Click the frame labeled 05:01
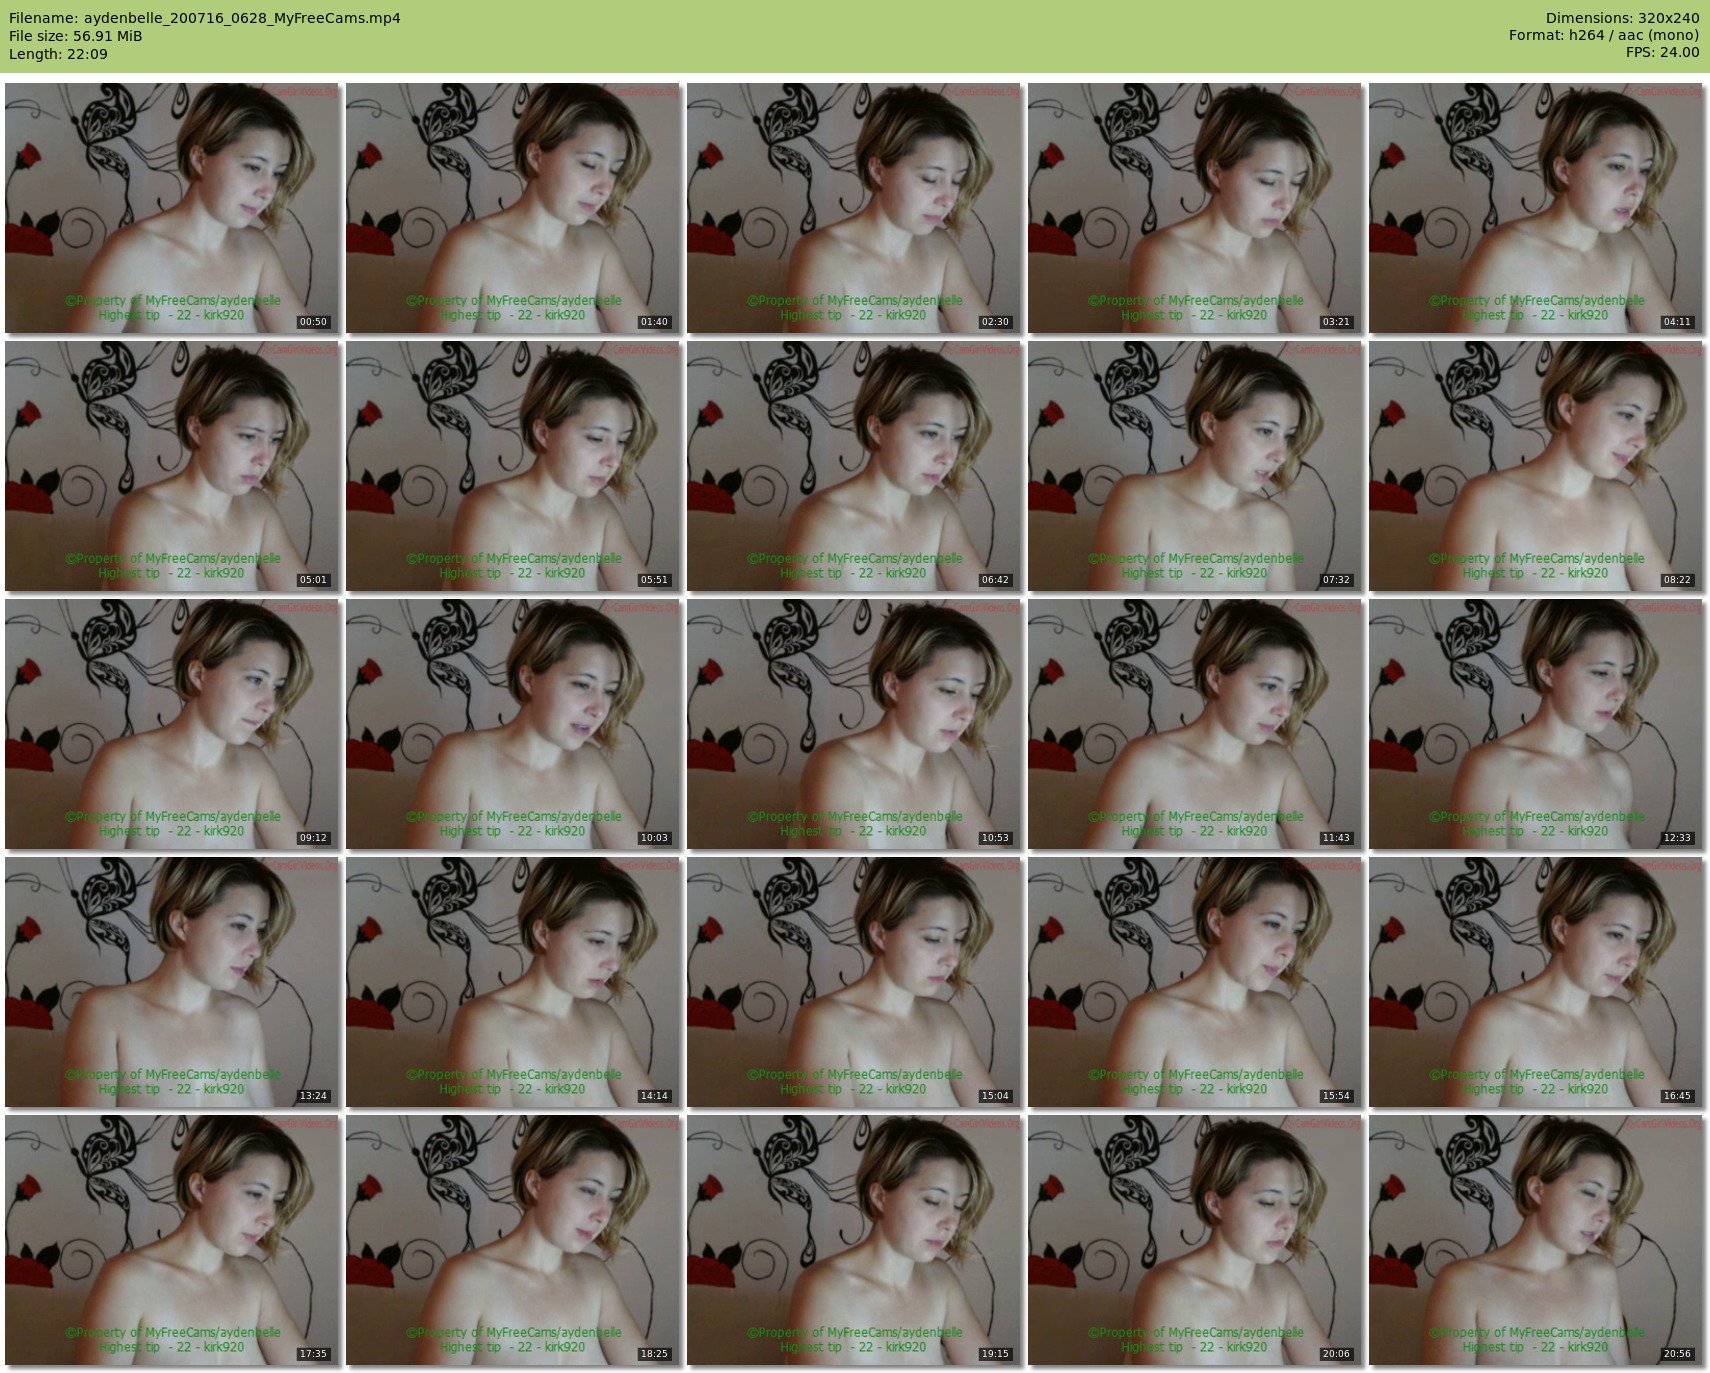Screen dimensions: 1710x1373 point(172,466)
